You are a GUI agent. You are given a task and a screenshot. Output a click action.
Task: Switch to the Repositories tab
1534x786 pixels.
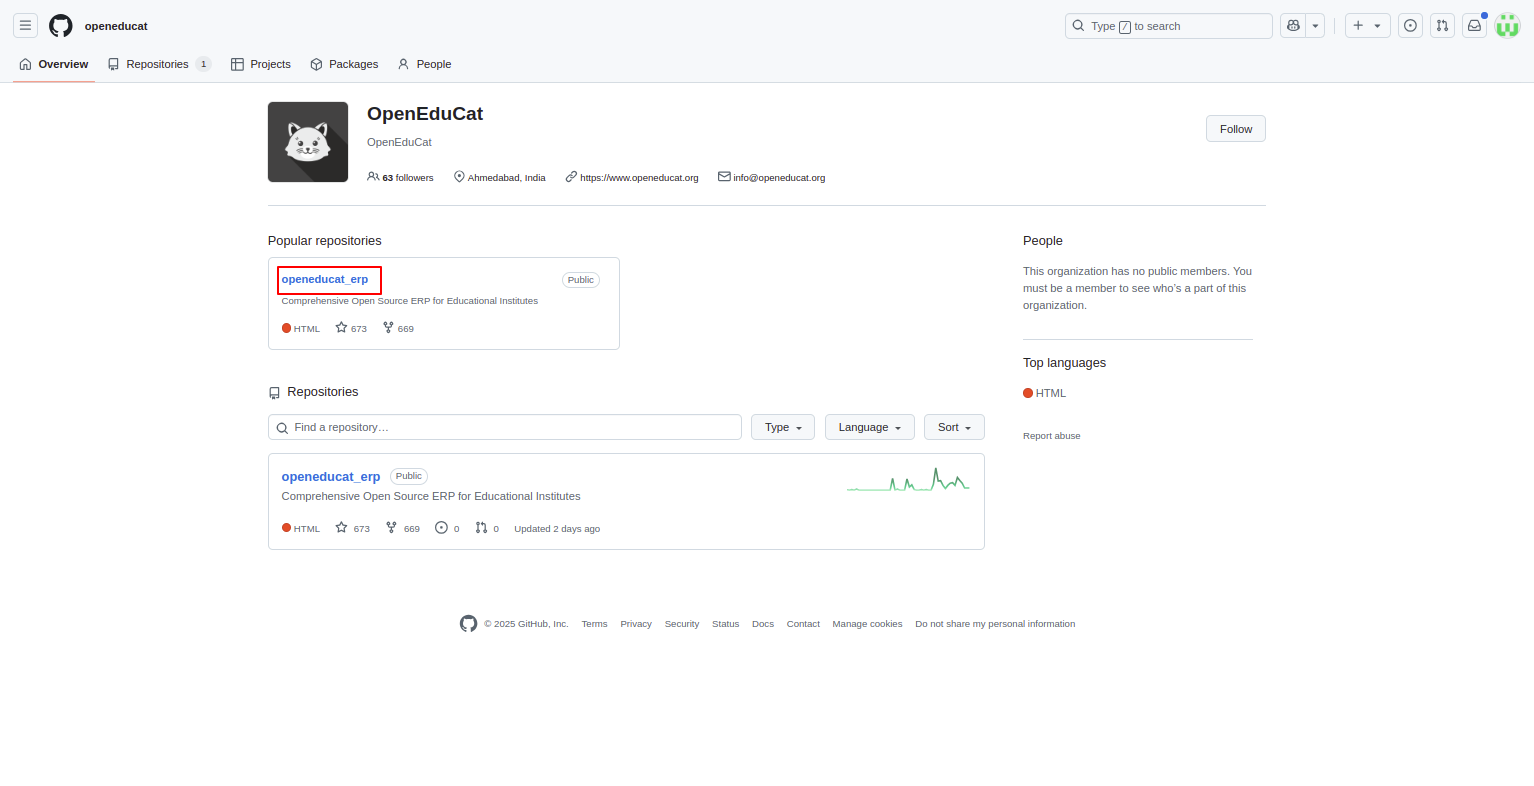coord(159,64)
